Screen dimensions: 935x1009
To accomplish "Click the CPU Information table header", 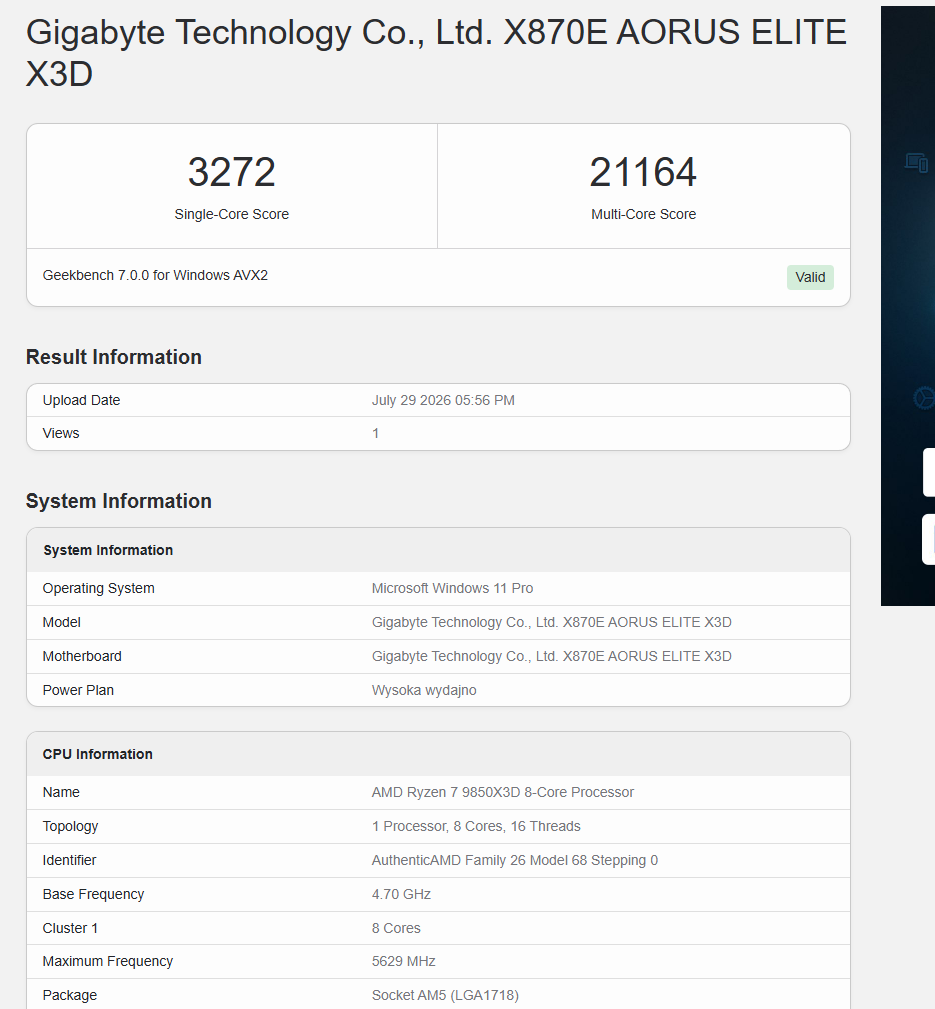I will click(438, 754).
